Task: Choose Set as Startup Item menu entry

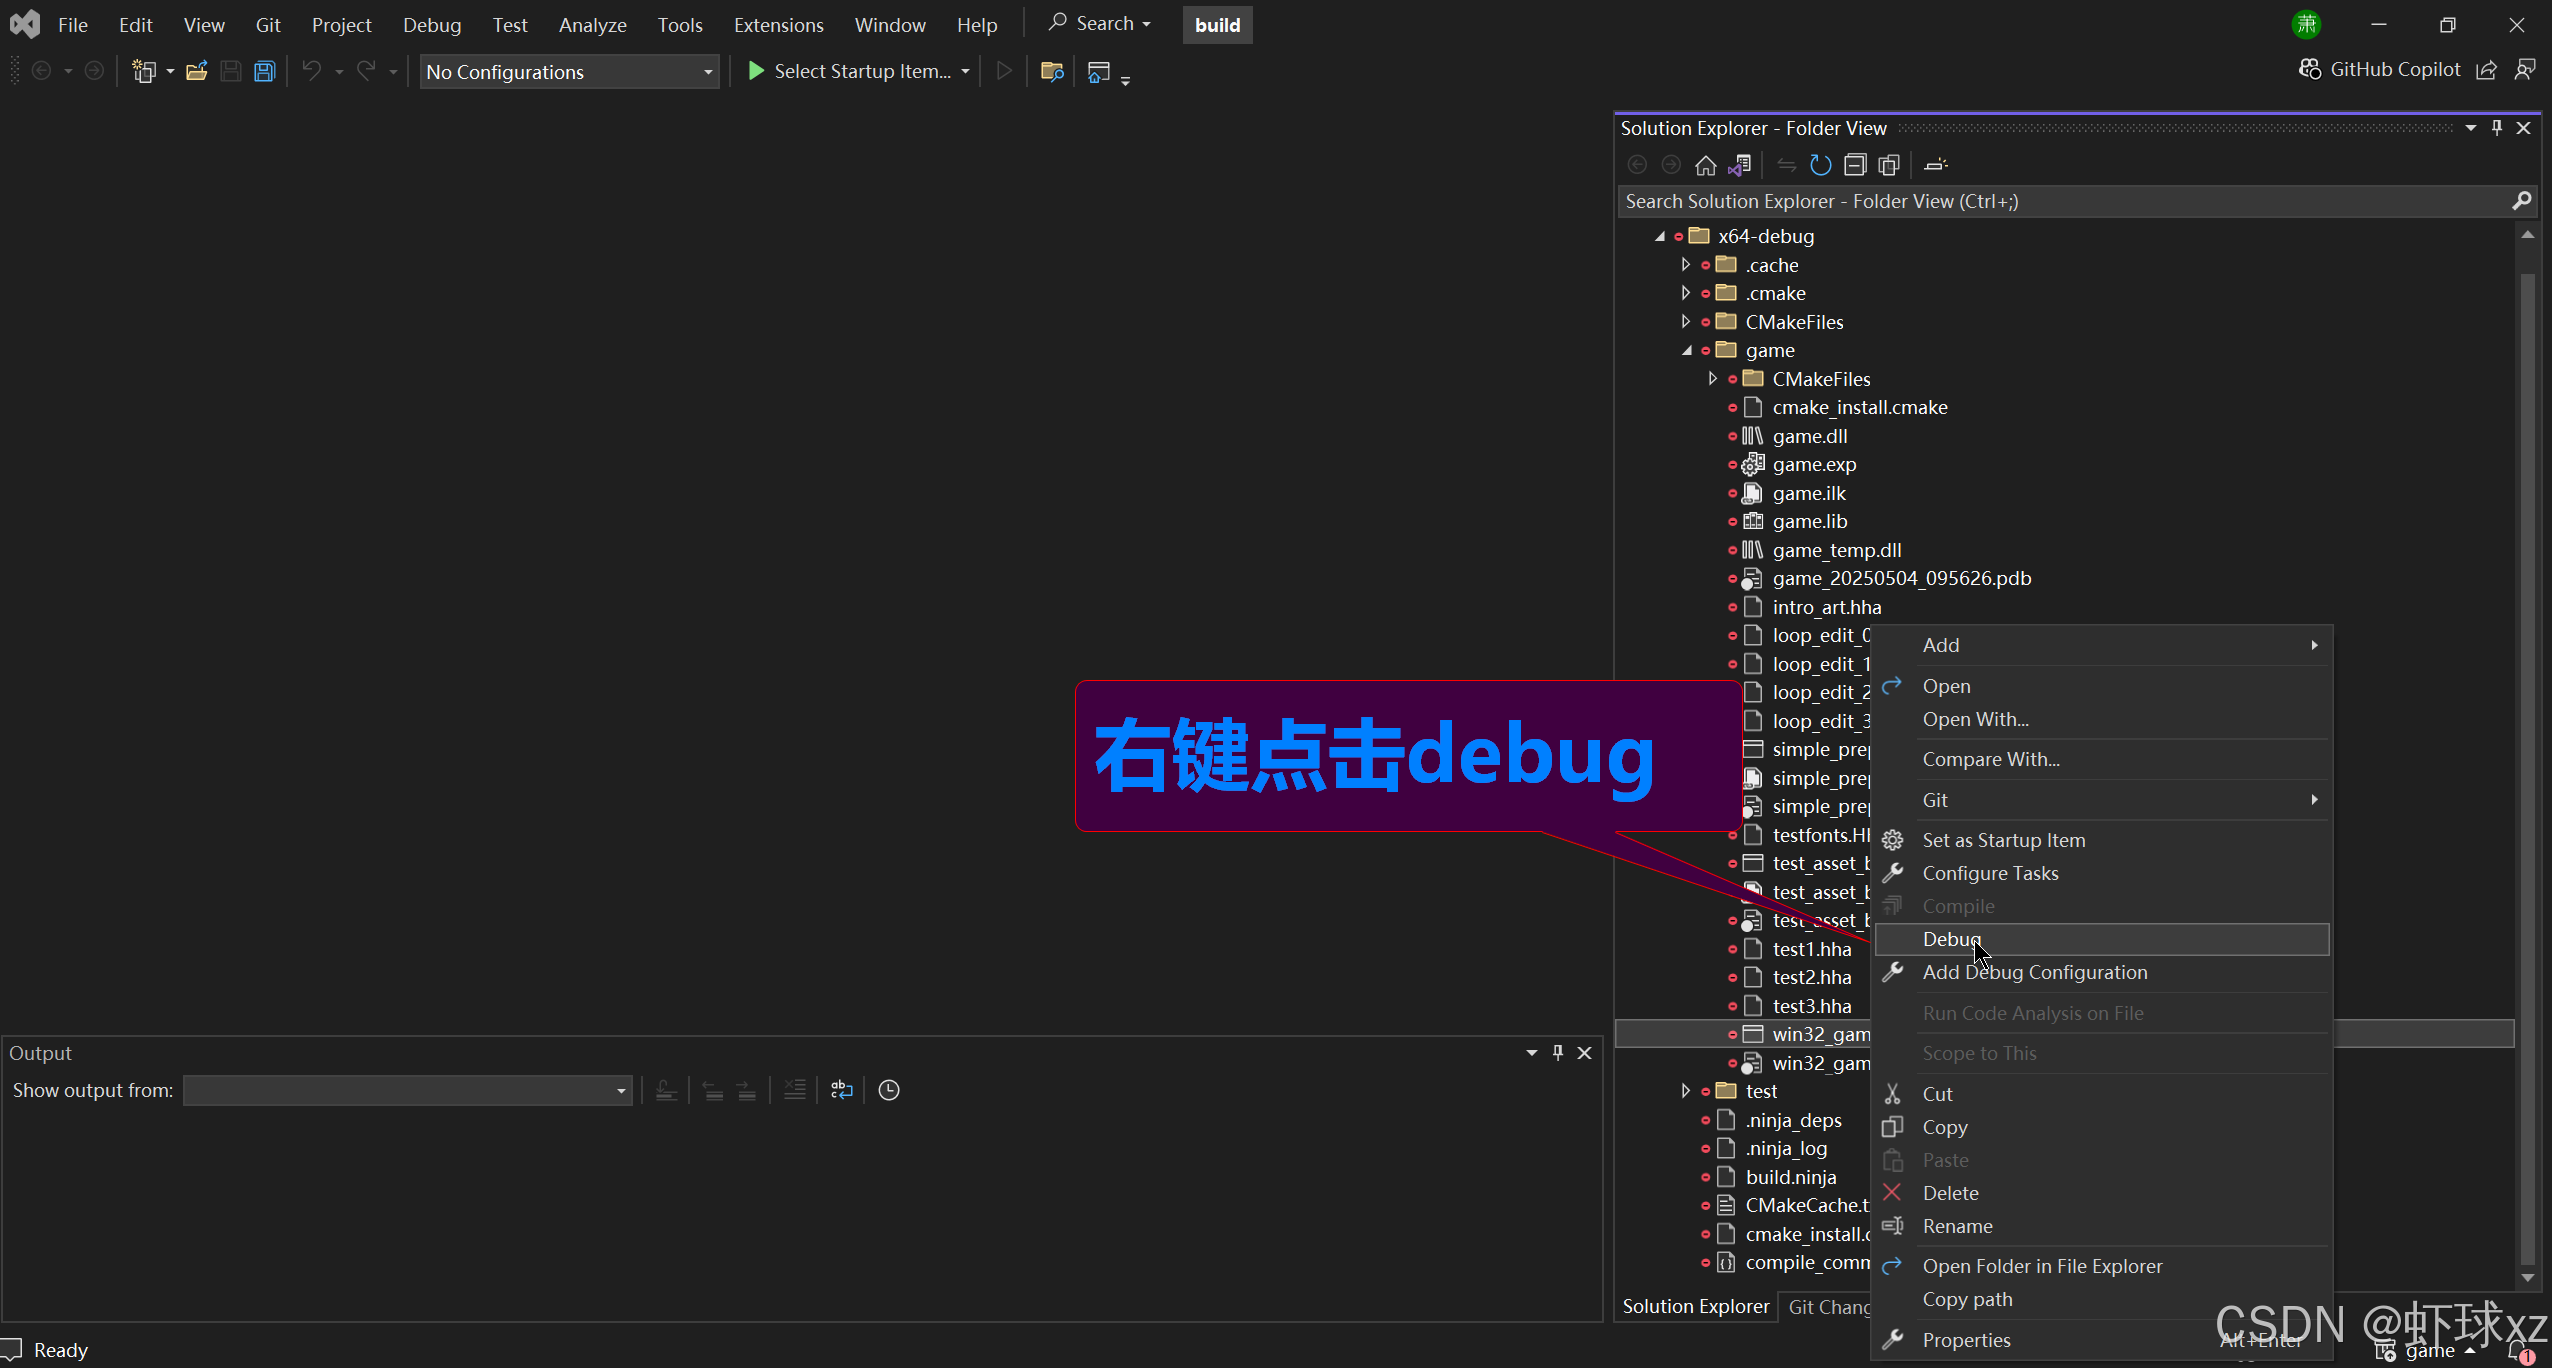Action: pyautogui.click(x=2003, y=840)
